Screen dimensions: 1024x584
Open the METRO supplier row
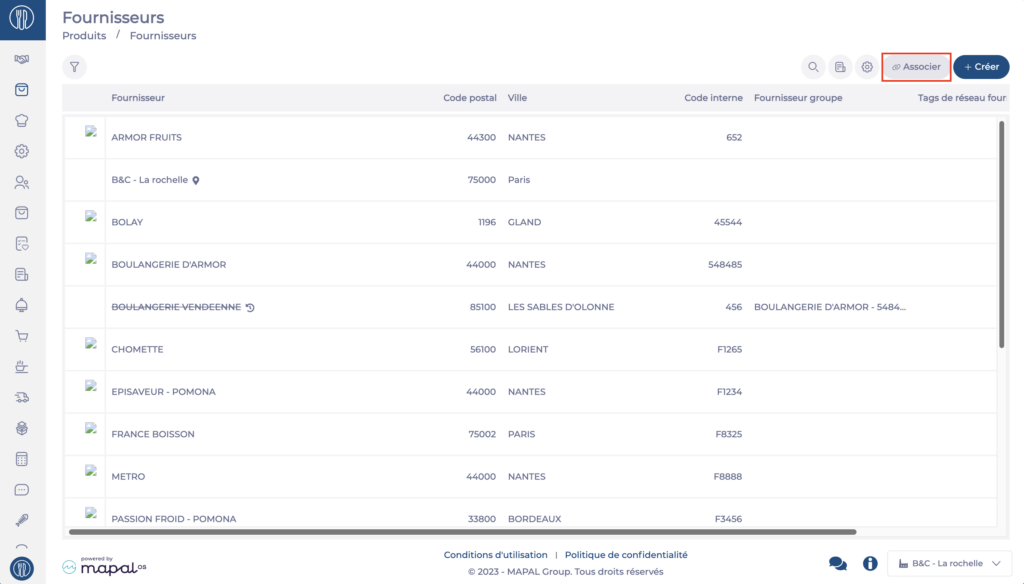click(530, 477)
